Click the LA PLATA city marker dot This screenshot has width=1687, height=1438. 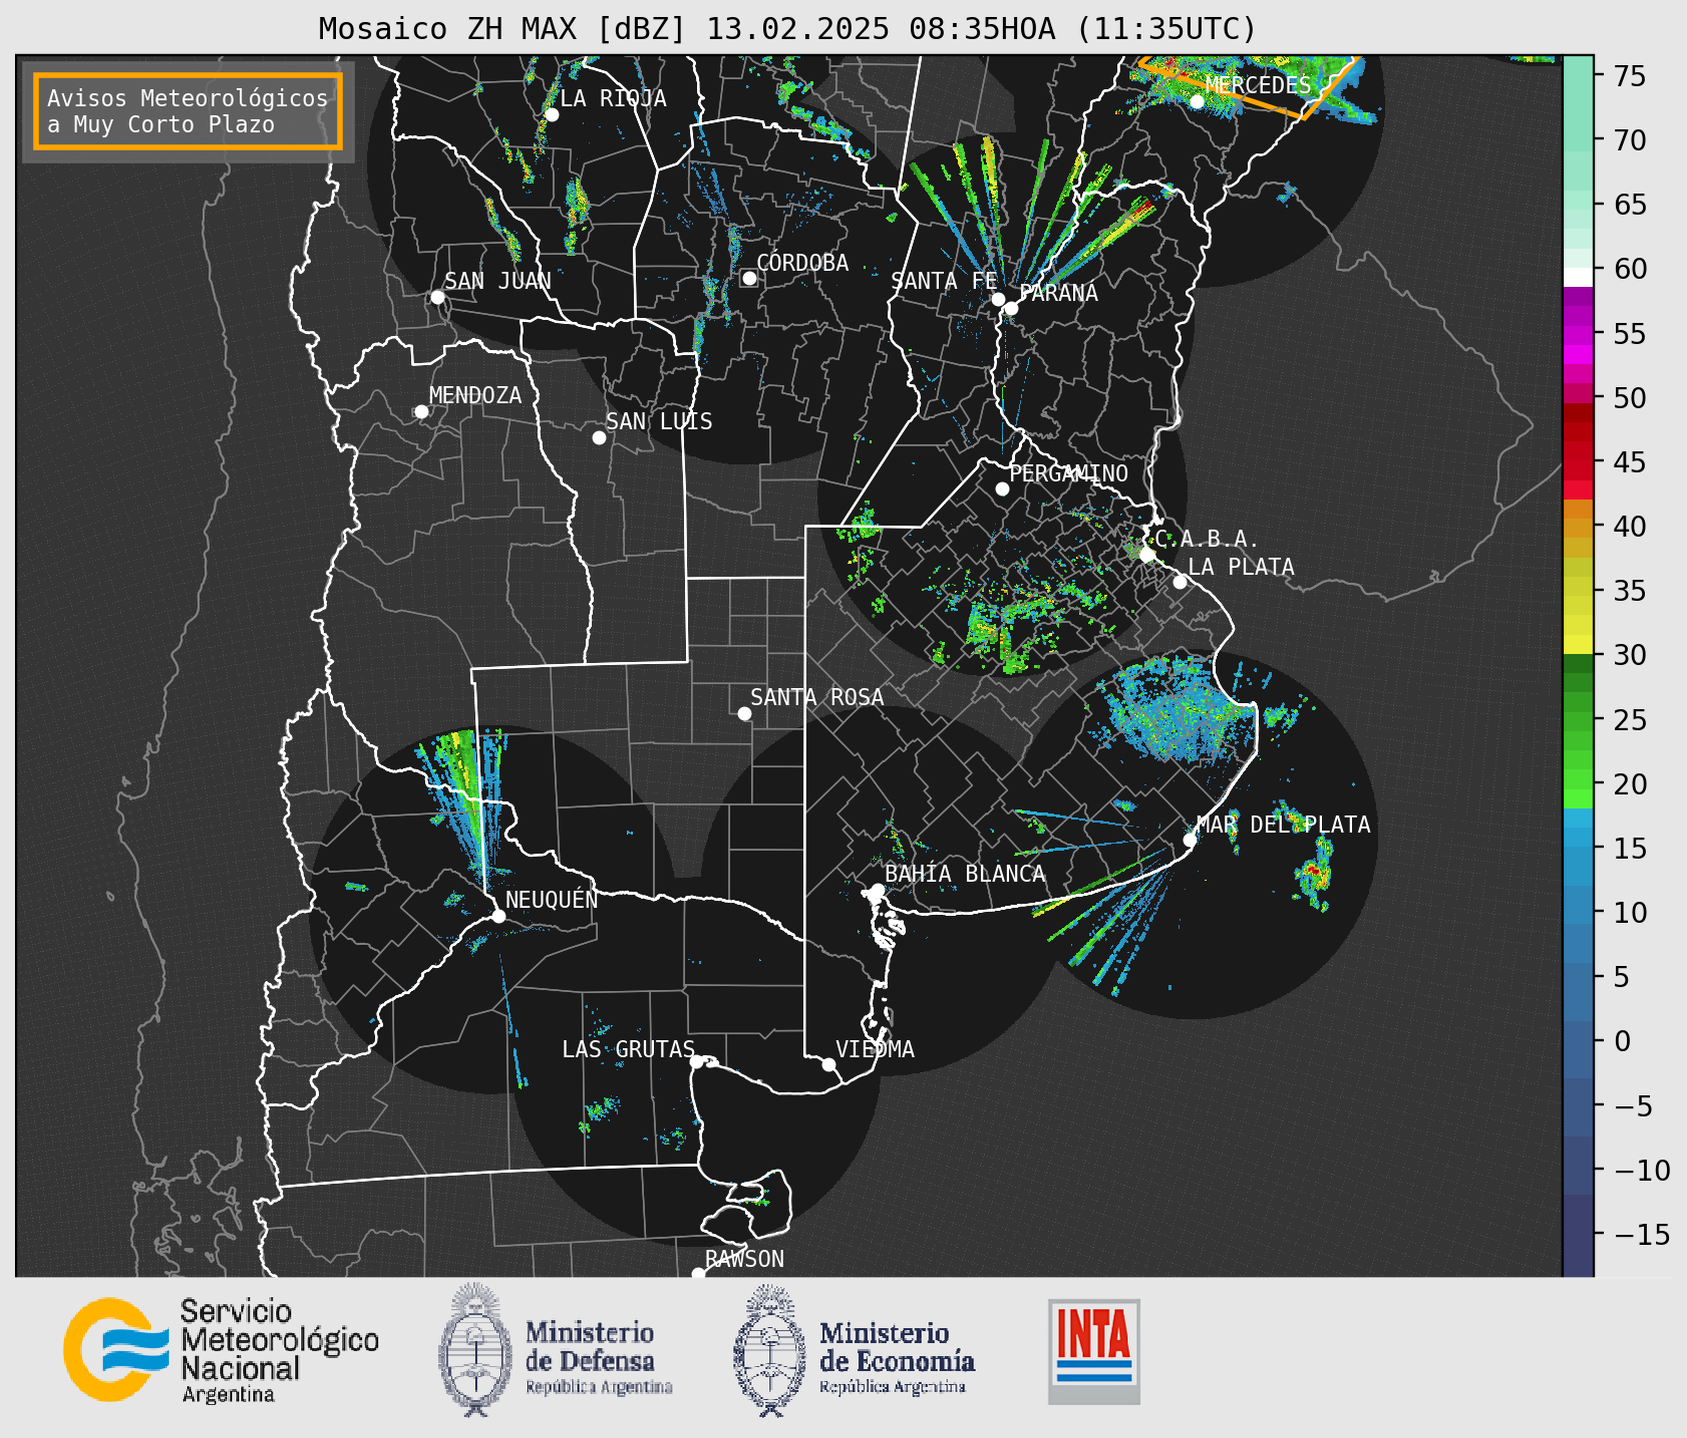[1180, 582]
